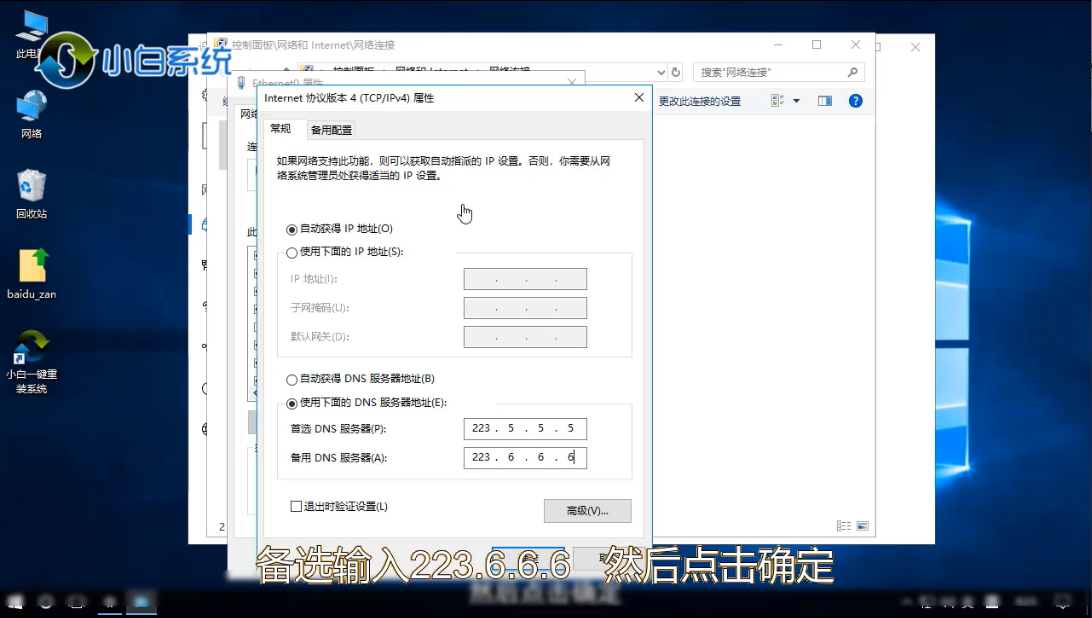Click the 首选 DNS 服务器 address field

coord(525,428)
